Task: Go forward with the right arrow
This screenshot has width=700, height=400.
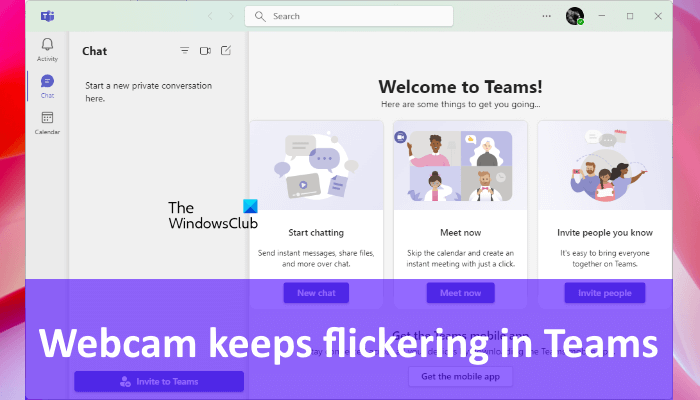Action: [x=231, y=16]
